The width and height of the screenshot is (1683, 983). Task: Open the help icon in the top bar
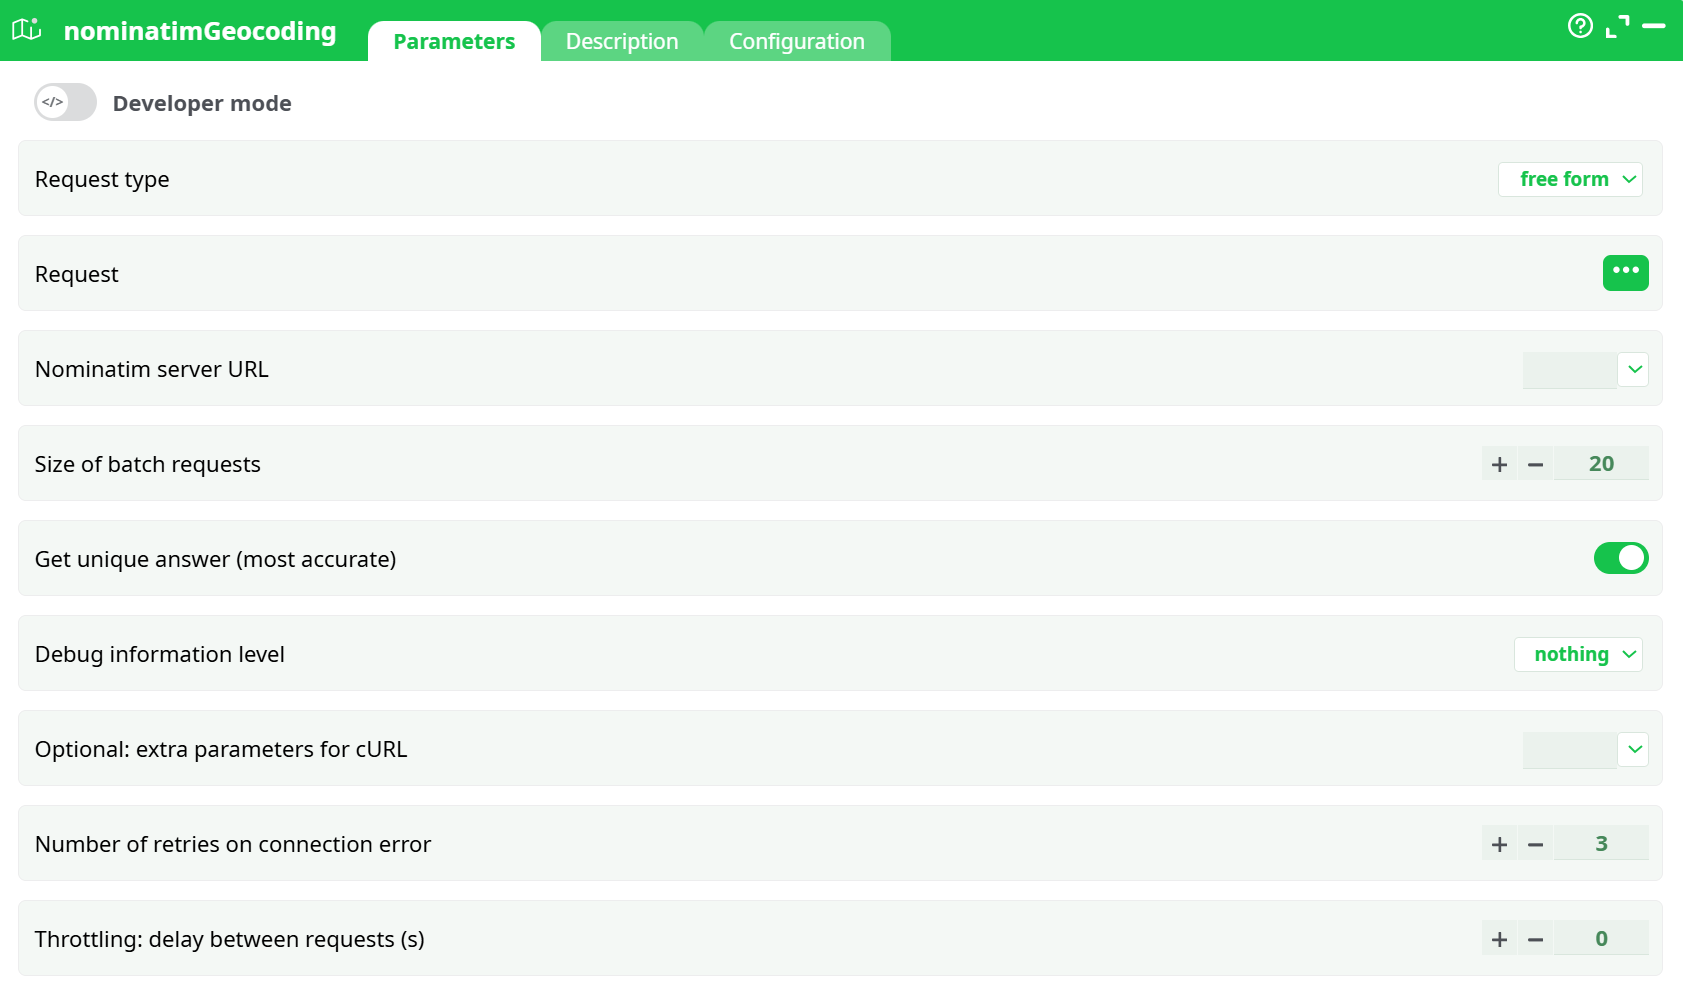(1581, 26)
